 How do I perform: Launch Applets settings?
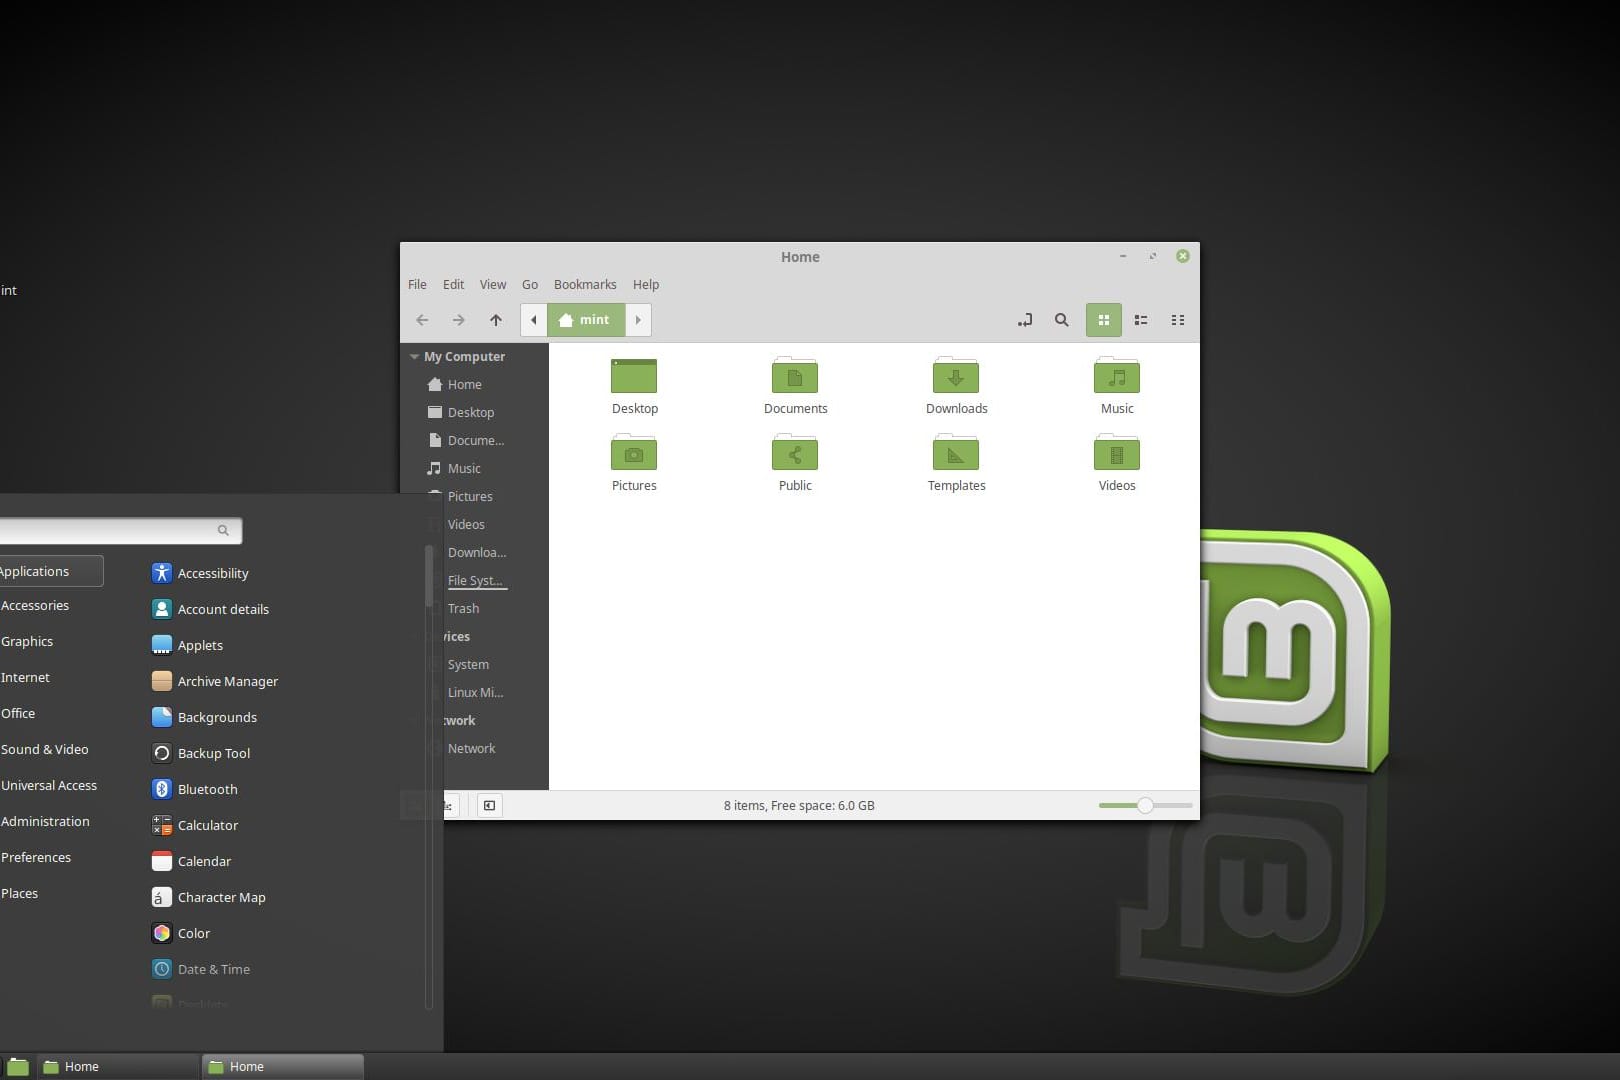(187, 645)
